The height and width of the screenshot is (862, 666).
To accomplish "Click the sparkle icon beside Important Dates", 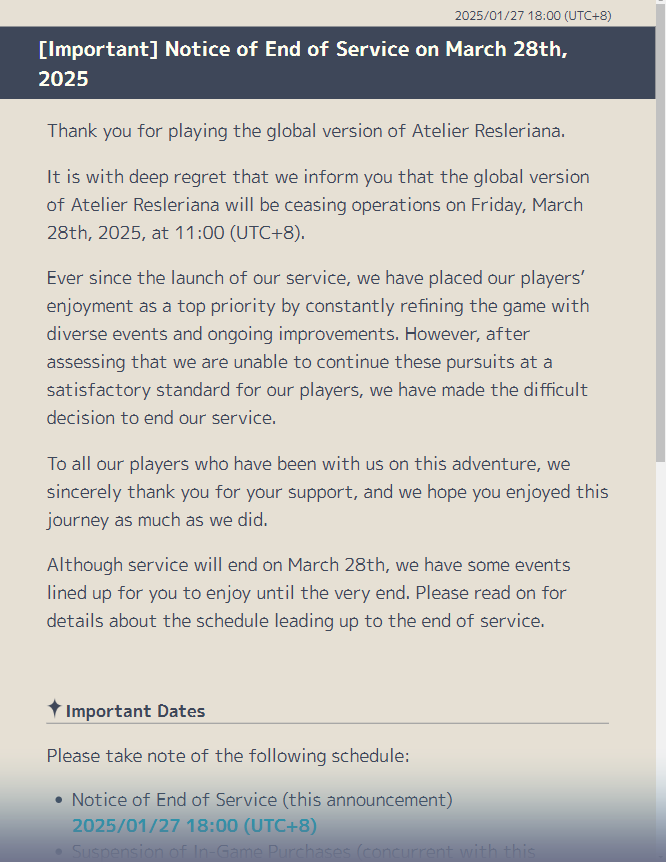I will [55, 708].
